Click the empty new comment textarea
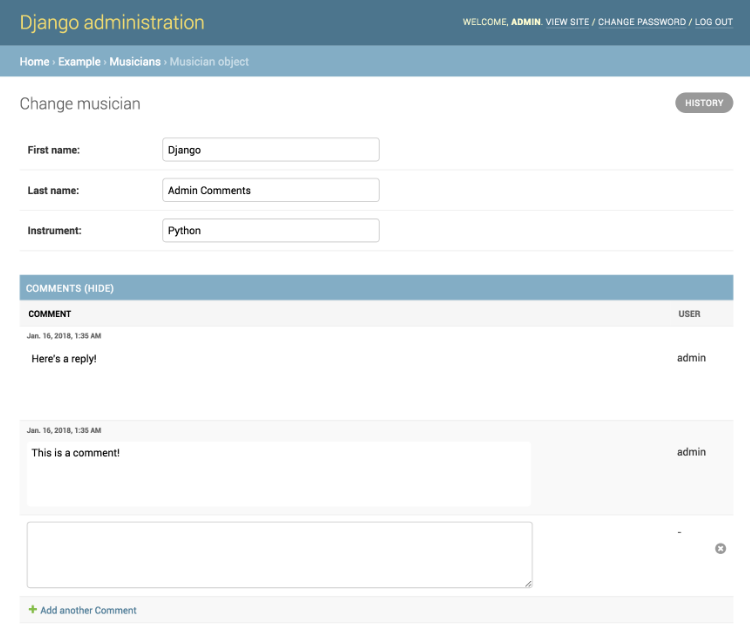 pos(280,555)
